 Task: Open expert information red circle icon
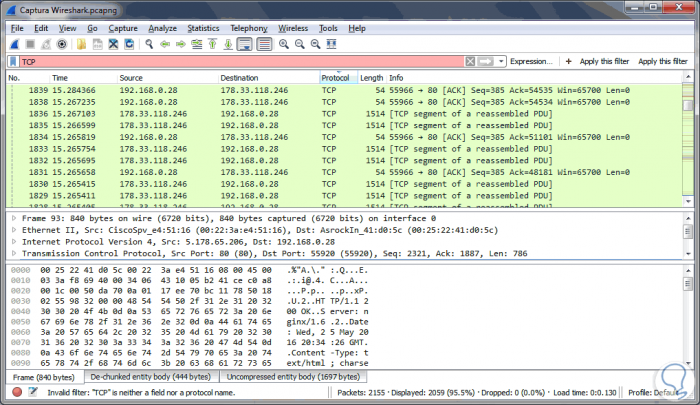click(x=17, y=392)
